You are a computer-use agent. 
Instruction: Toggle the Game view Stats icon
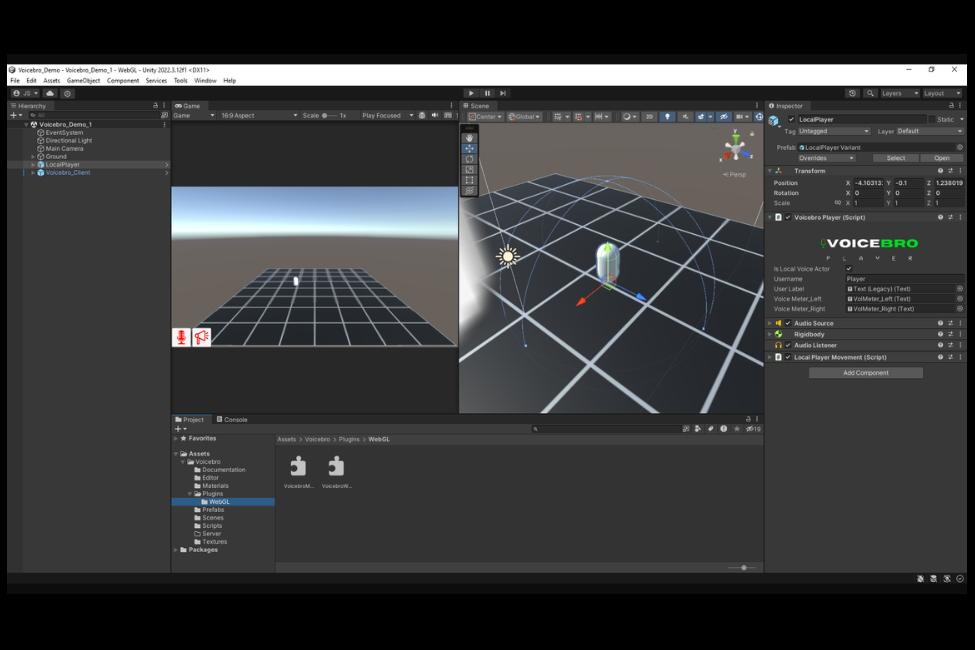point(448,116)
